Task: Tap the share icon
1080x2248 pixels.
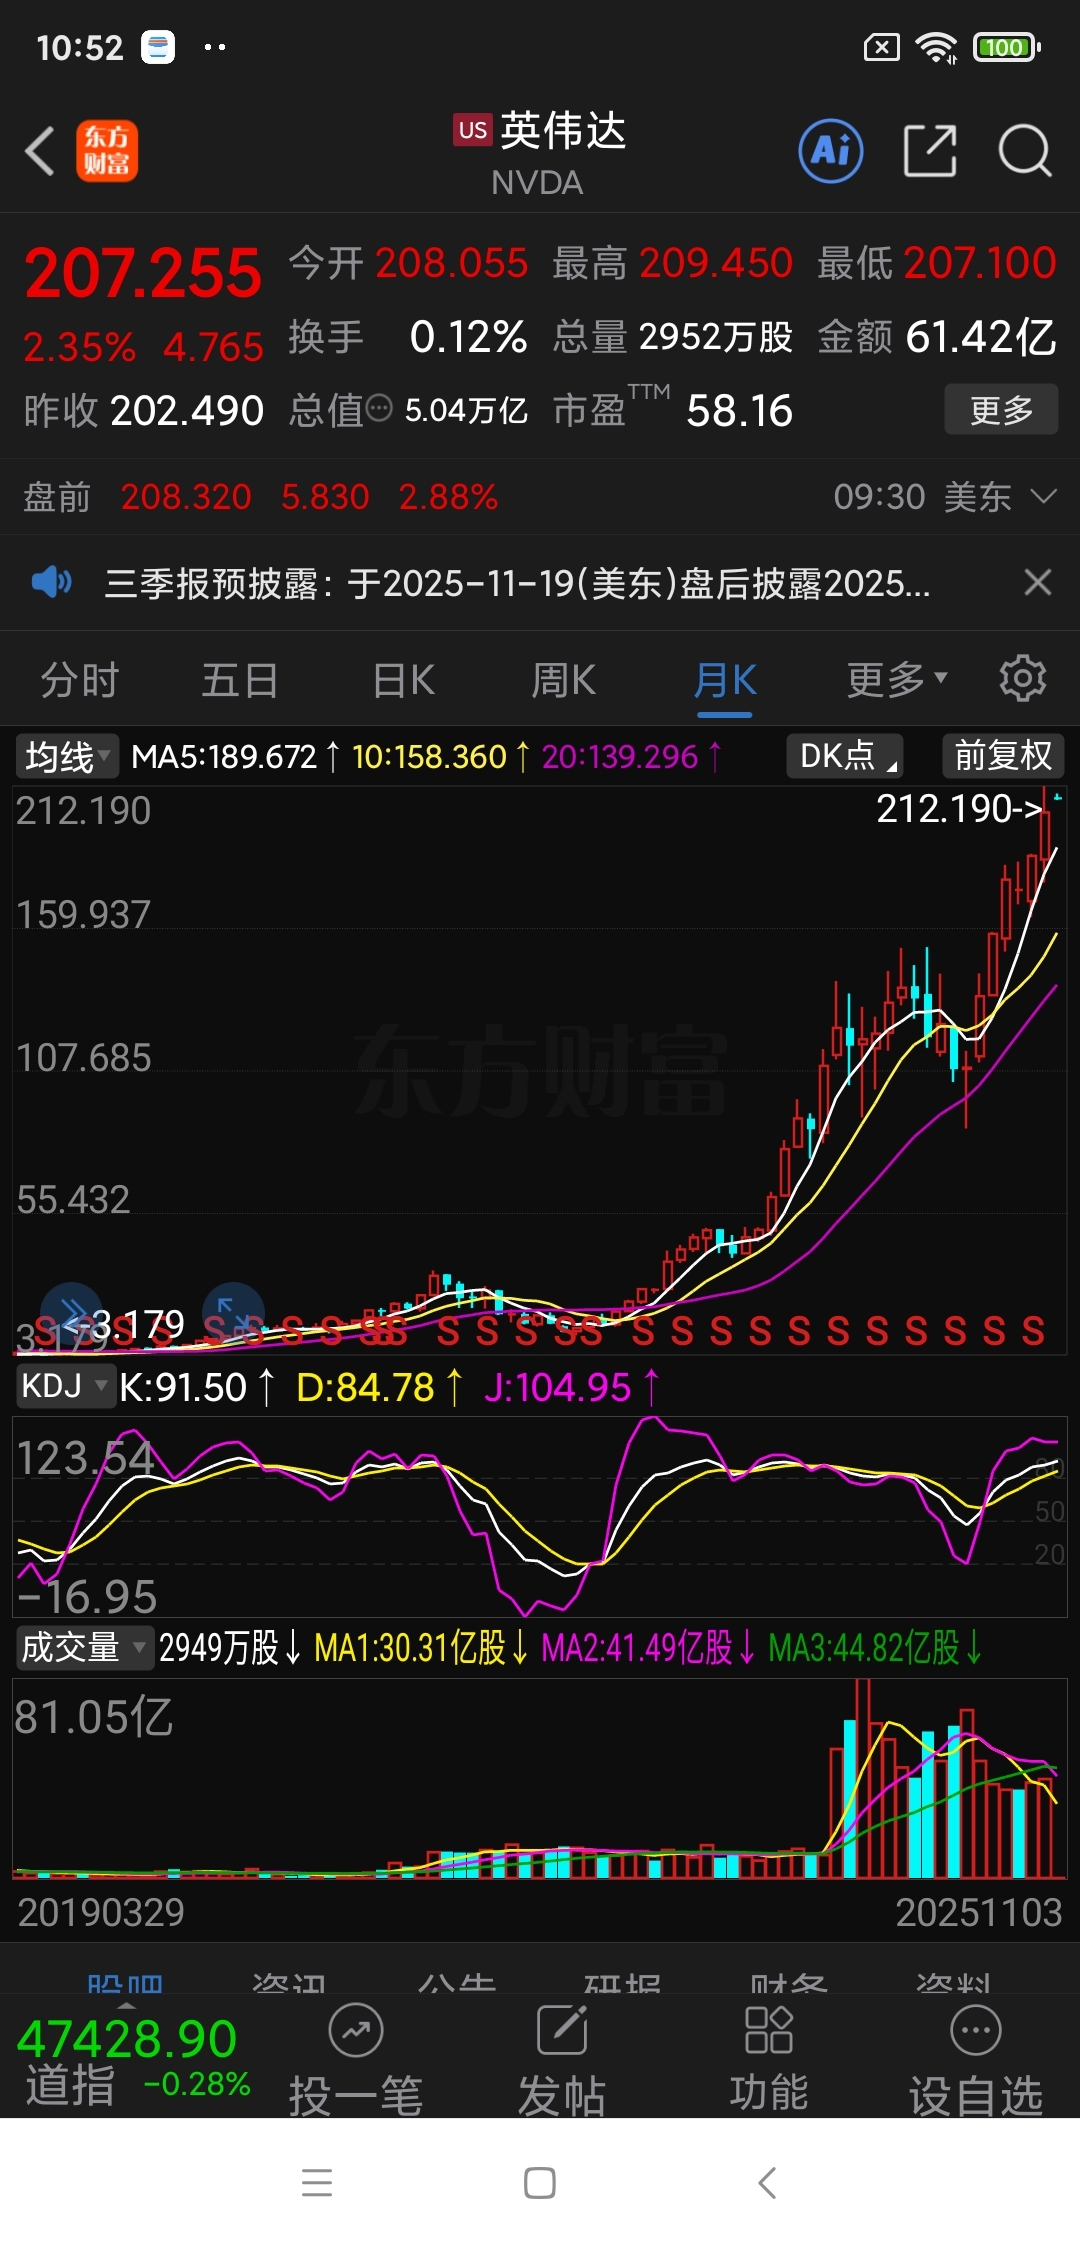Action: click(930, 151)
